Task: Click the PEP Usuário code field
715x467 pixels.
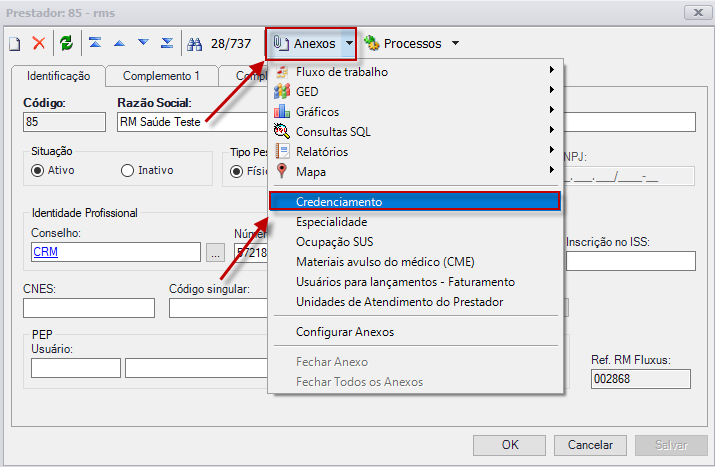Action: coord(76,368)
